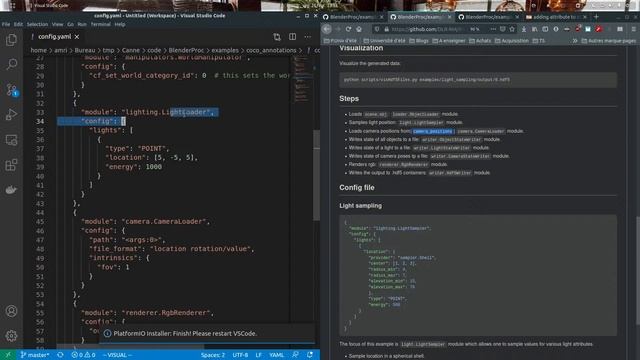The width and height of the screenshot is (640, 360).
Task: Open the Search view in activity bar
Action: 11,64
